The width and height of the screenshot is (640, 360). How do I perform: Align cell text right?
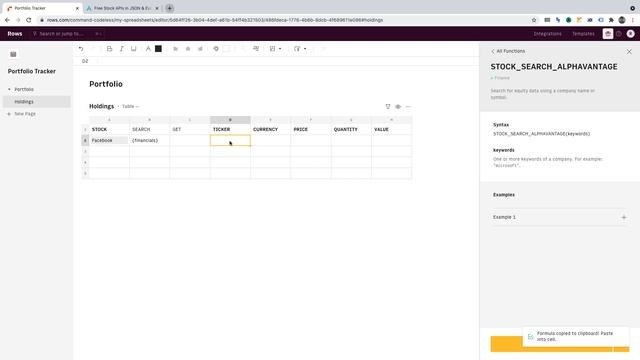[200, 49]
